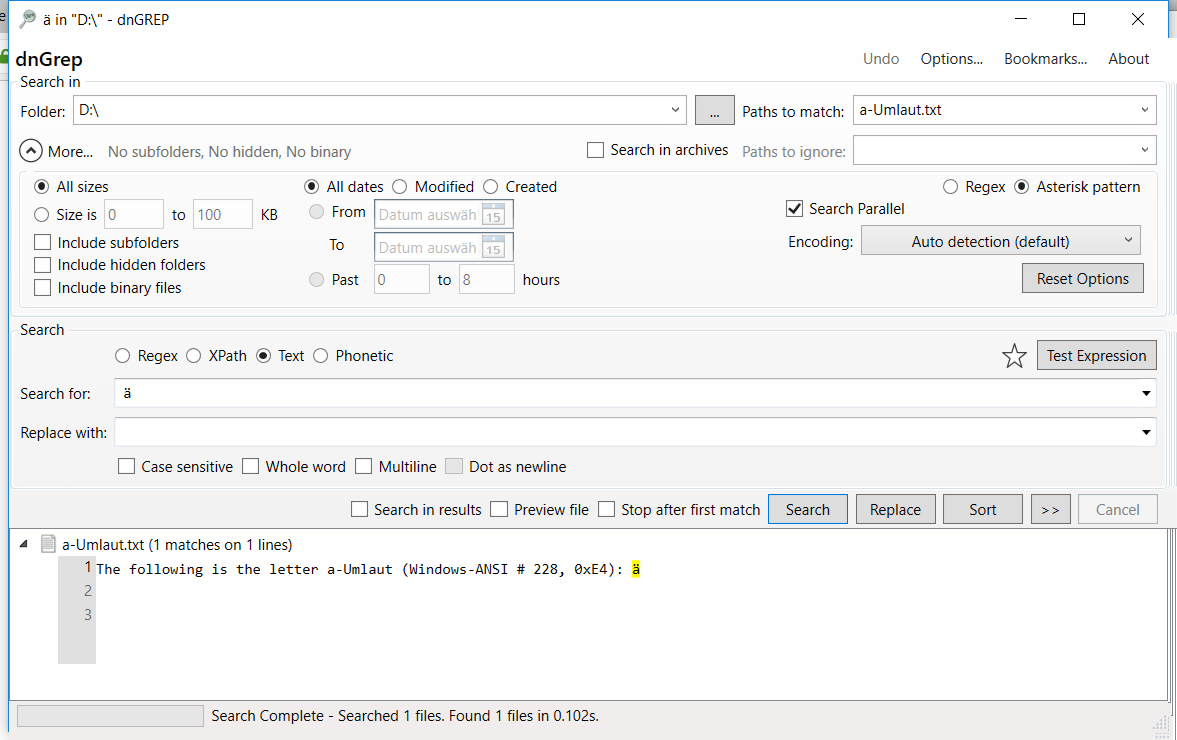This screenshot has width=1177, height=740.
Task: Click Reset Options
Action: click(1082, 277)
